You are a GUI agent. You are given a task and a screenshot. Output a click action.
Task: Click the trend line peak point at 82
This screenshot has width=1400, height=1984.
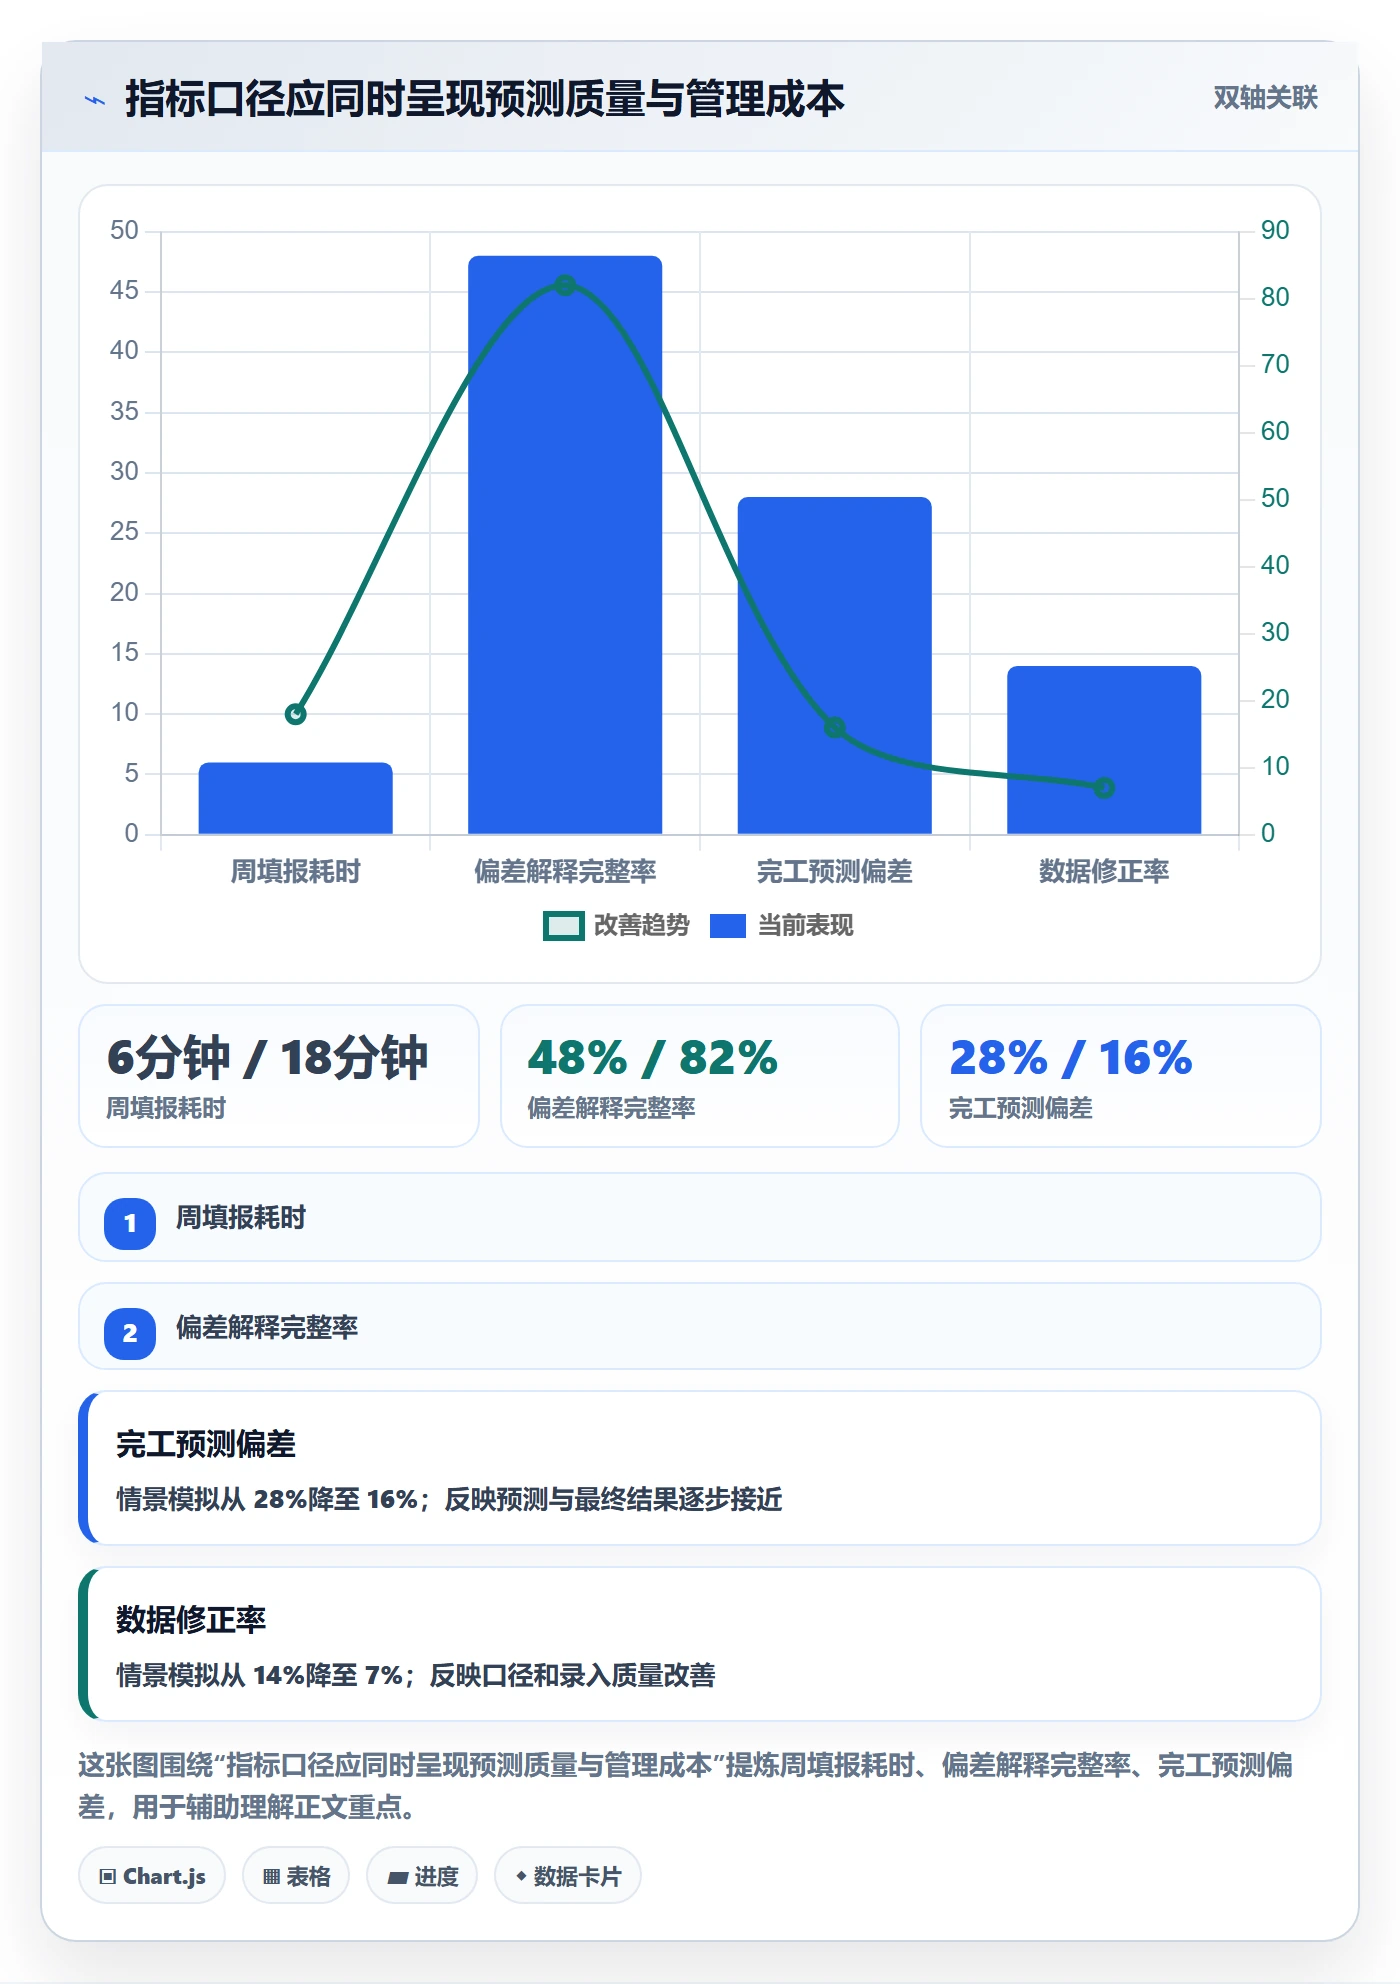pos(565,286)
